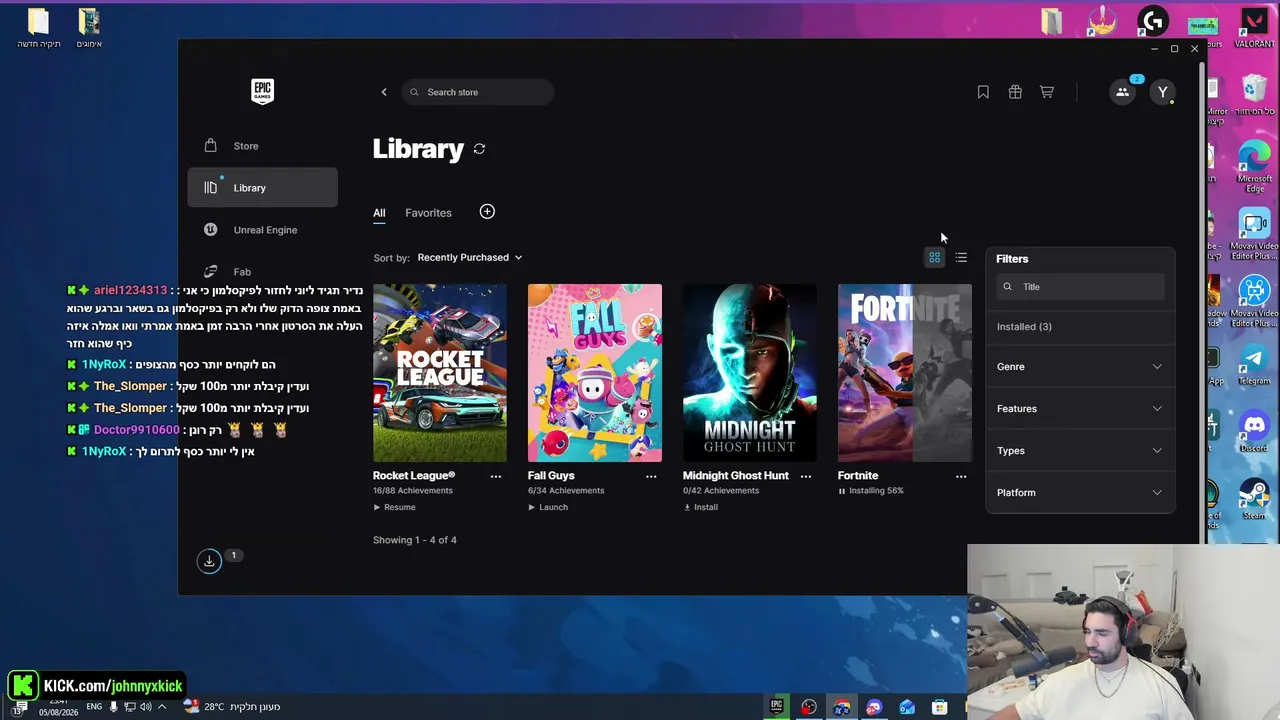This screenshot has width=1280, height=720.
Task: Switch the ENG keyboard language indicator
Action: (x=94, y=707)
